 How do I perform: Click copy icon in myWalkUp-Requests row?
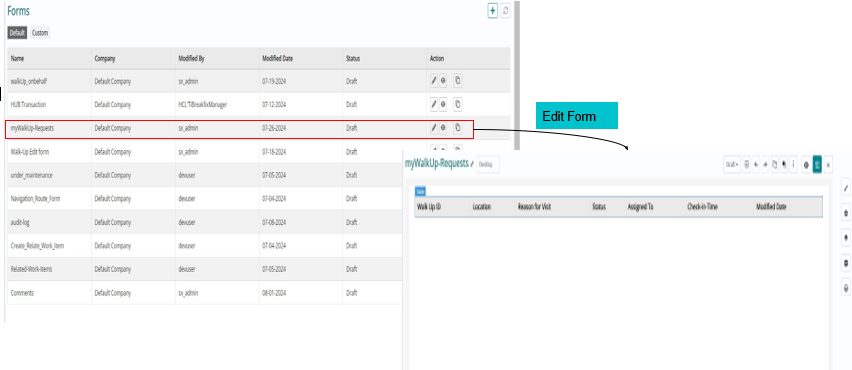(x=458, y=128)
